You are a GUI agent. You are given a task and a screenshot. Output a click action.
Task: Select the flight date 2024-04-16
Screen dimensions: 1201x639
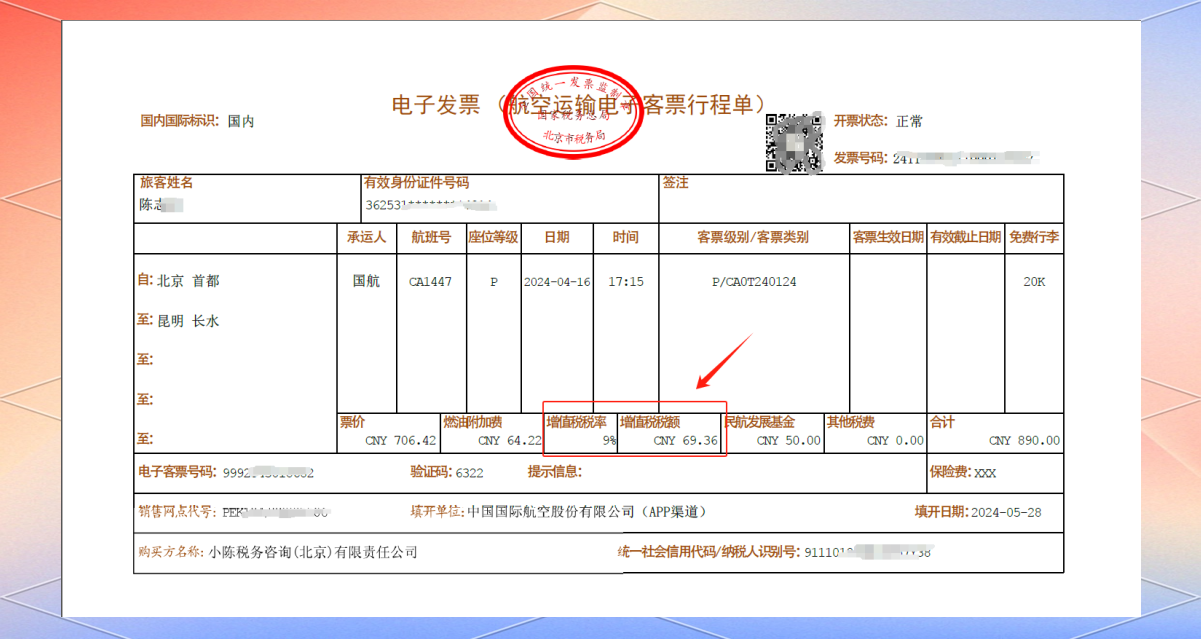coord(557,282)
